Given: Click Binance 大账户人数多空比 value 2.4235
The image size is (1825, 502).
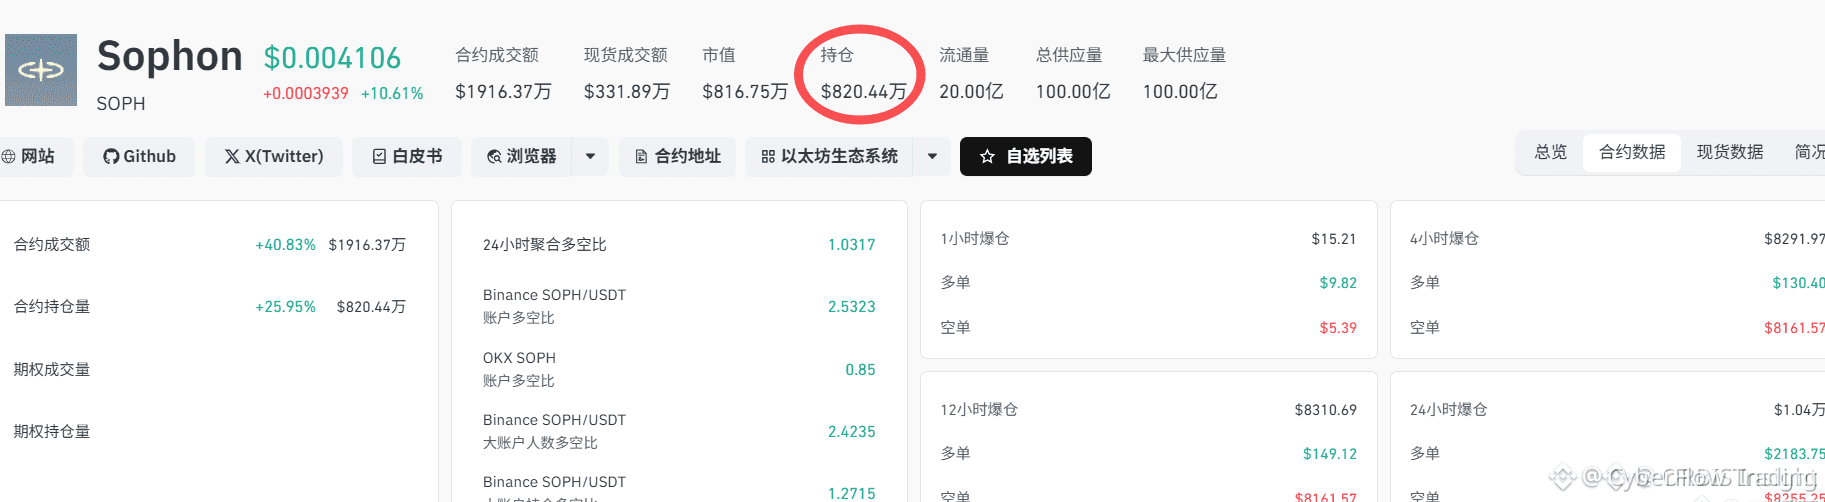Looking at the screenshot, I should tap(851, 432).
